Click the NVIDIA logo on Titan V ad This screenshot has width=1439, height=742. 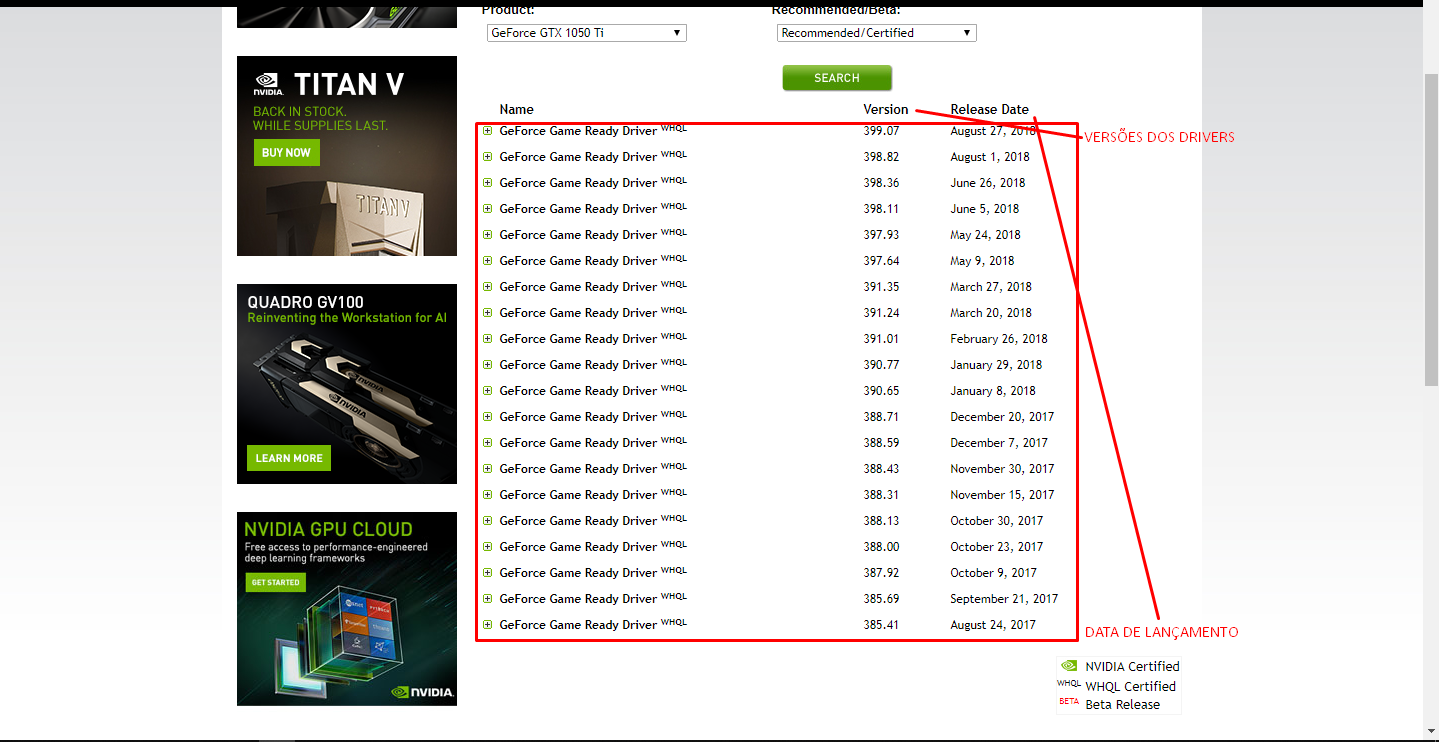(x=267, y=82)
